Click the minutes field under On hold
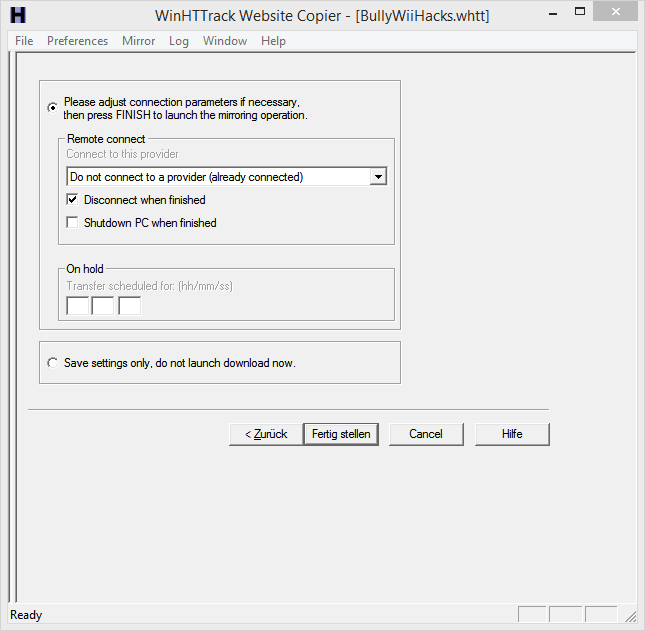 click(x=102, y=306)
